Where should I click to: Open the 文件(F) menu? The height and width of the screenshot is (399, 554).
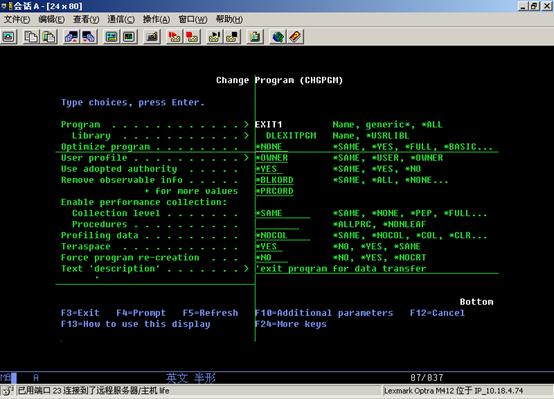click(x=17, y=19)
